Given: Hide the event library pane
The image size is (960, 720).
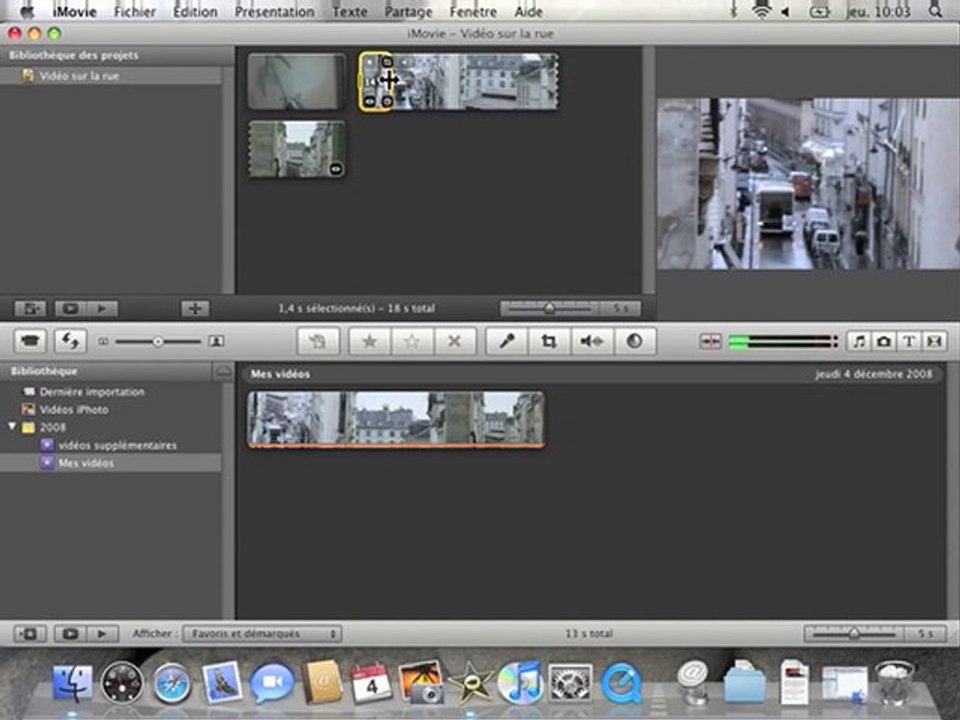Looking at the screenshot, I should pos(223,371).
